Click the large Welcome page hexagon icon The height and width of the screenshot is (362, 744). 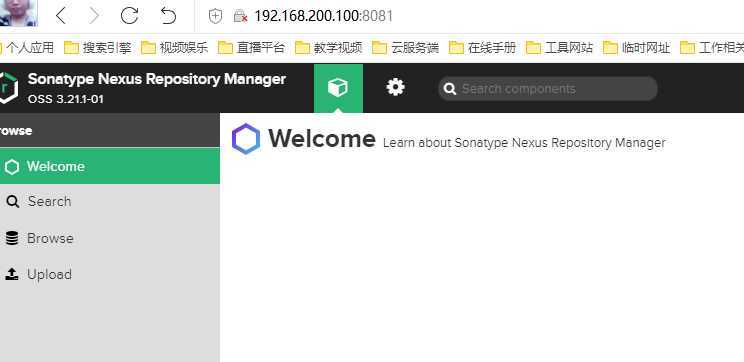coord(246,139)
